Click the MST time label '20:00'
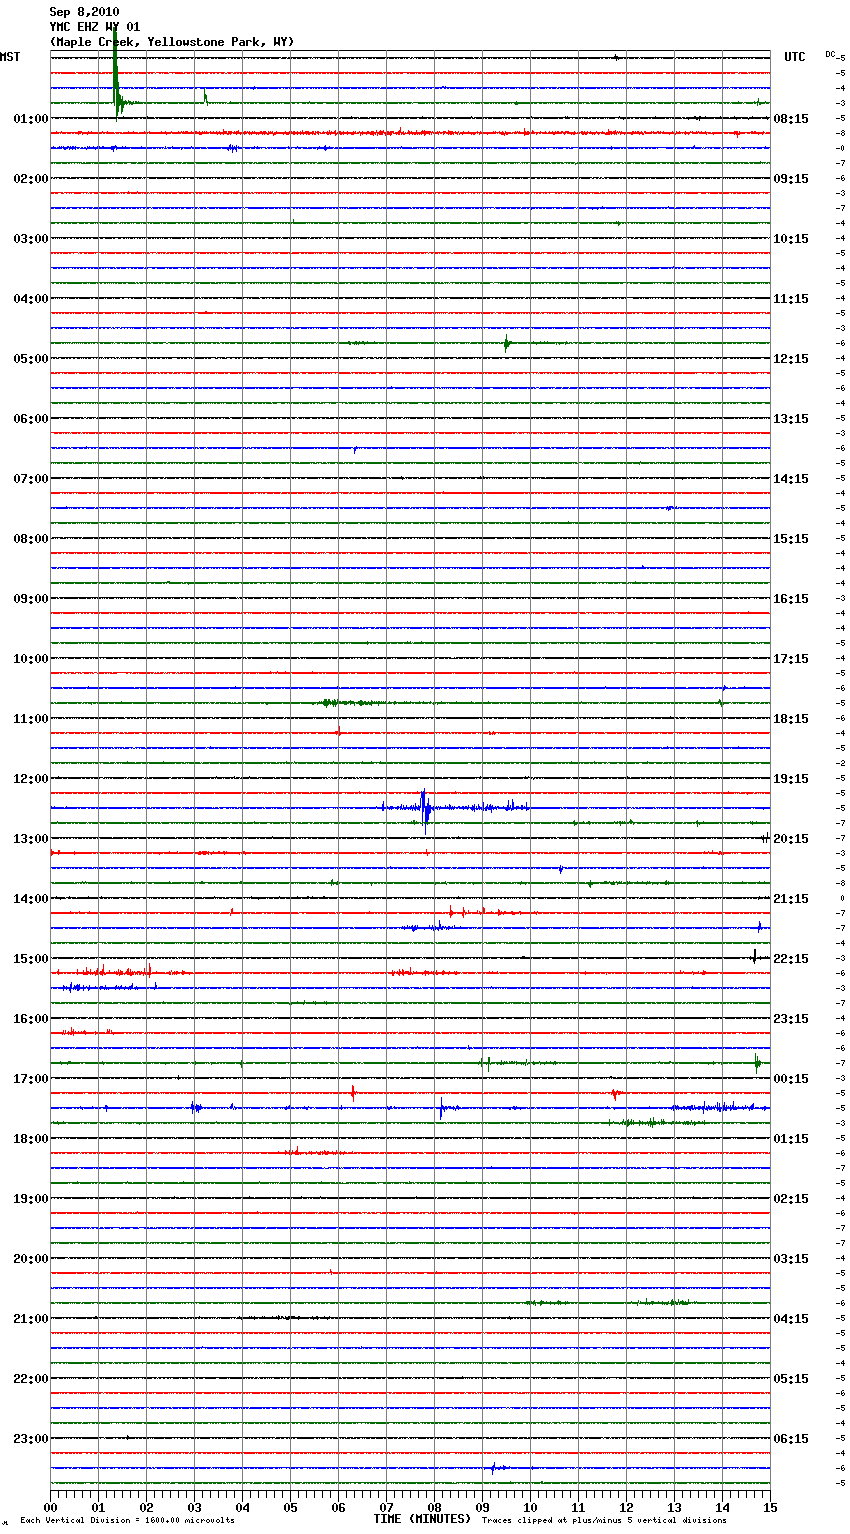This screenshot has height=1534, width=850. pos(31,1259)
